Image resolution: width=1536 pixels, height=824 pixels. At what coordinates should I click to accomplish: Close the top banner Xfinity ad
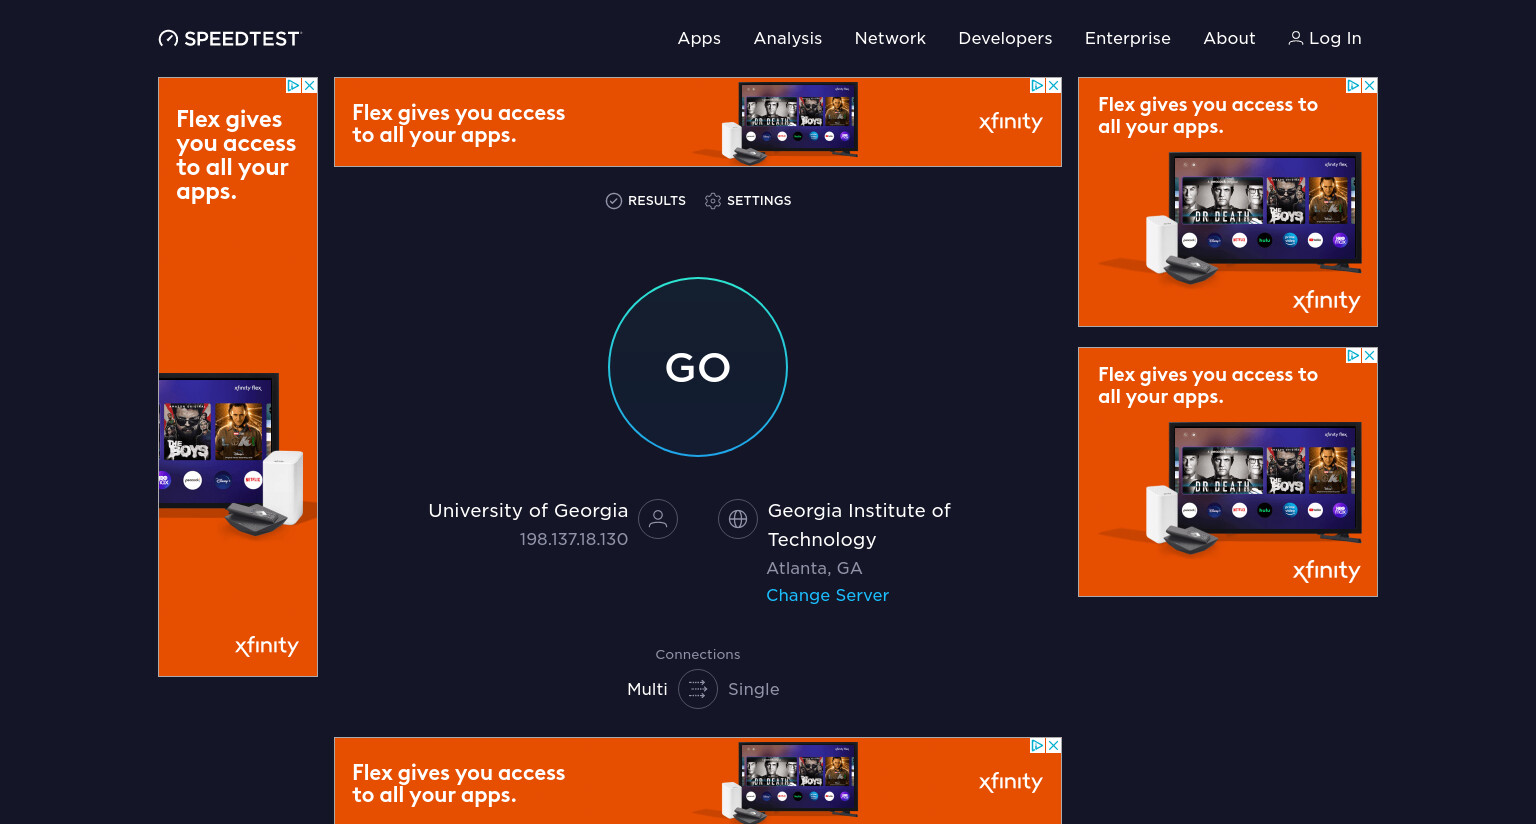[x=1054, y=86]
